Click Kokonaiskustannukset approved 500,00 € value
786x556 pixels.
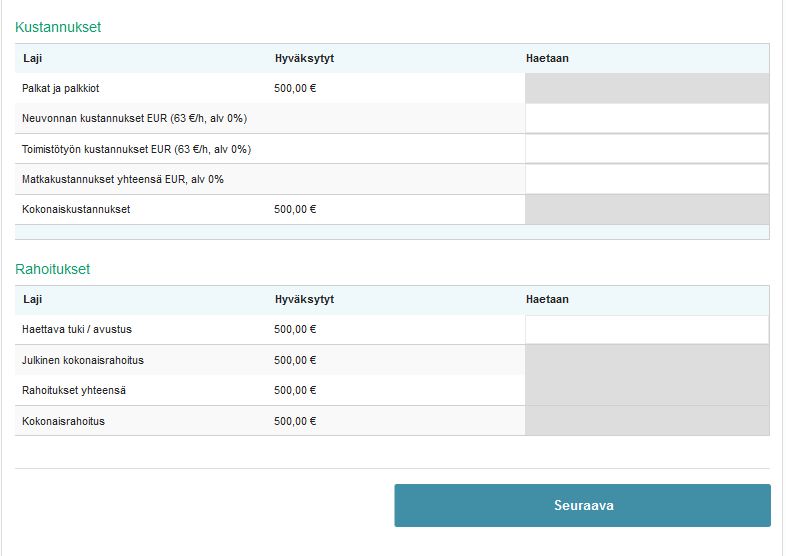(295, 209)
